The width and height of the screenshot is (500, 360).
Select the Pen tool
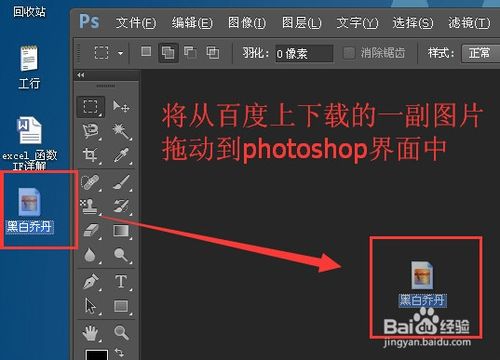pyautogui.click(x=90, y=281)
